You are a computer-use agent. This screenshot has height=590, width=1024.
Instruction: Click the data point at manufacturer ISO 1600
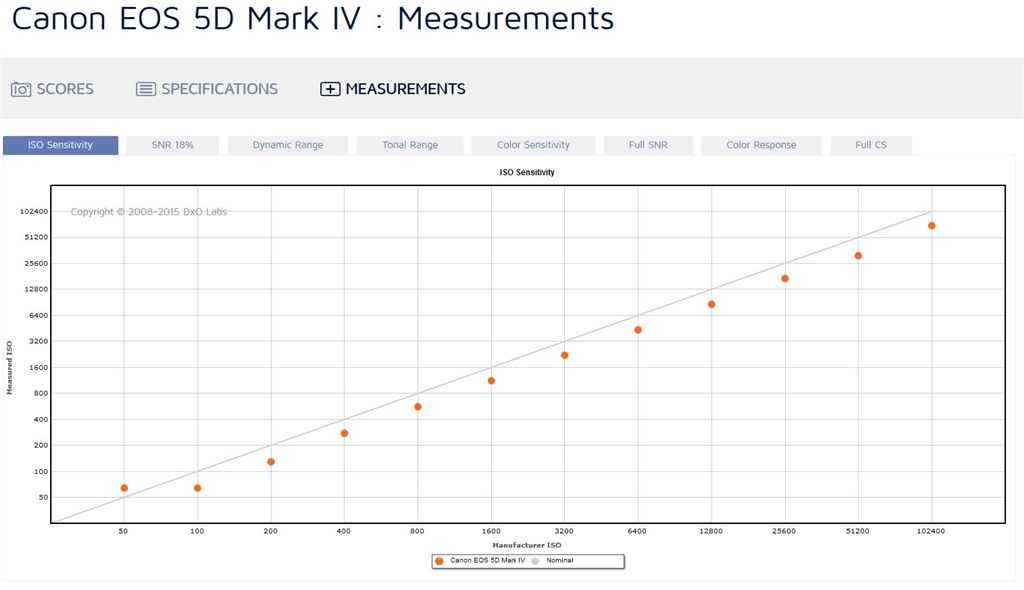click(491, 381)
